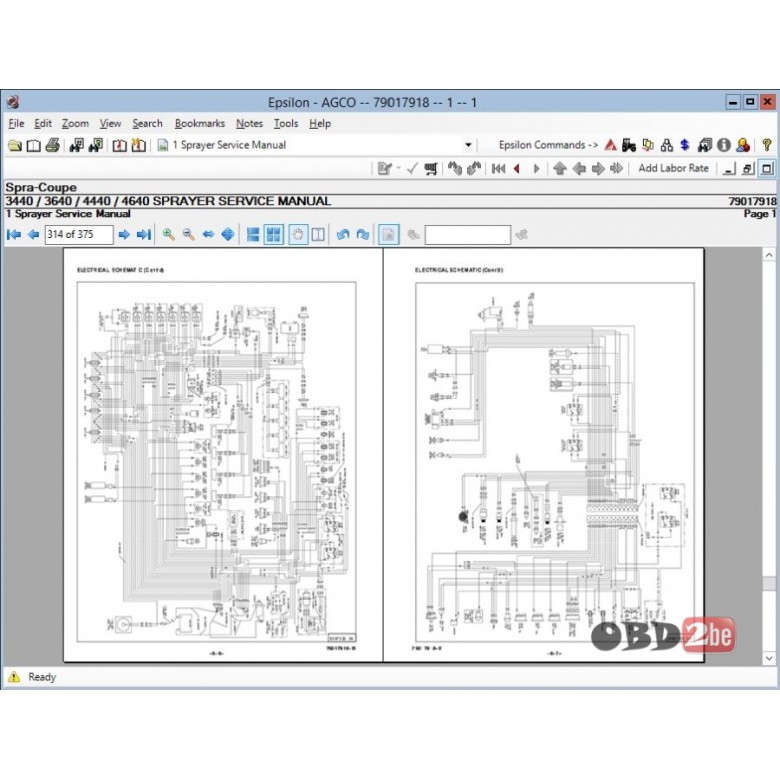Open help with yellow question mark
The height and width of the screenshot is (780, 780).
[767, 145]
